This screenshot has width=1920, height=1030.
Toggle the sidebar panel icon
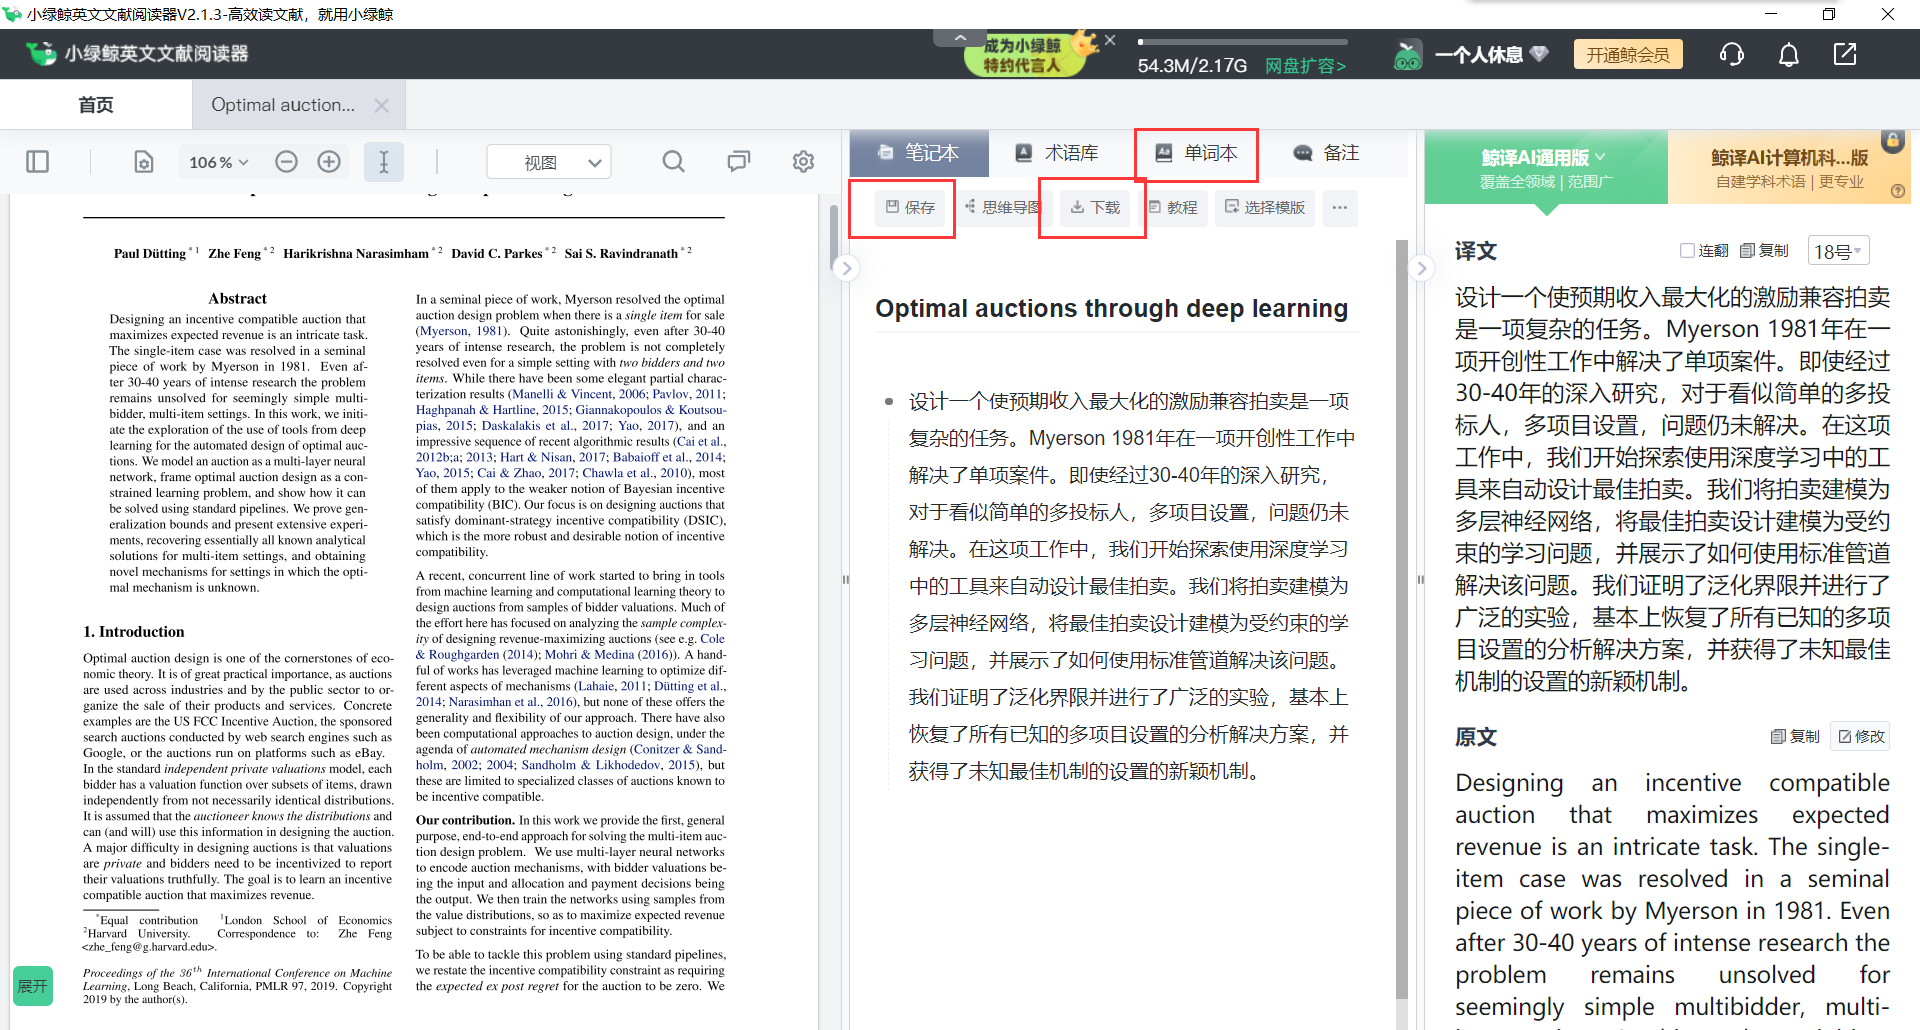pos(38,162)
